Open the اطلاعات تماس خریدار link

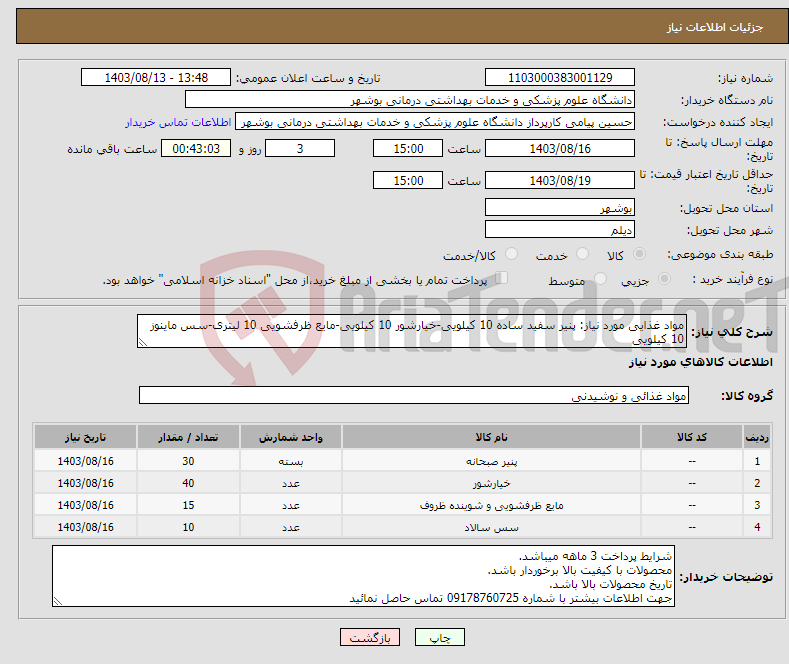[178, 122]
